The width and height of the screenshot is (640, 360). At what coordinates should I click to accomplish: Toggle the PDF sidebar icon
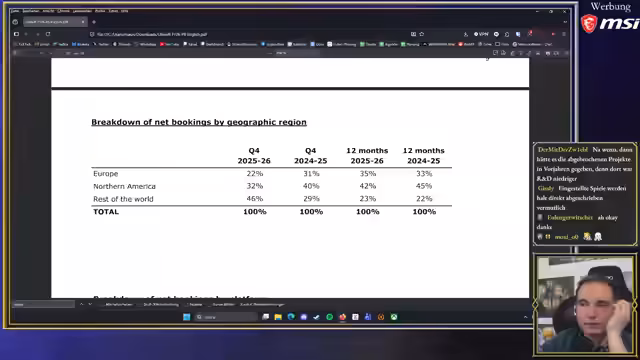(x=16, y=53)
